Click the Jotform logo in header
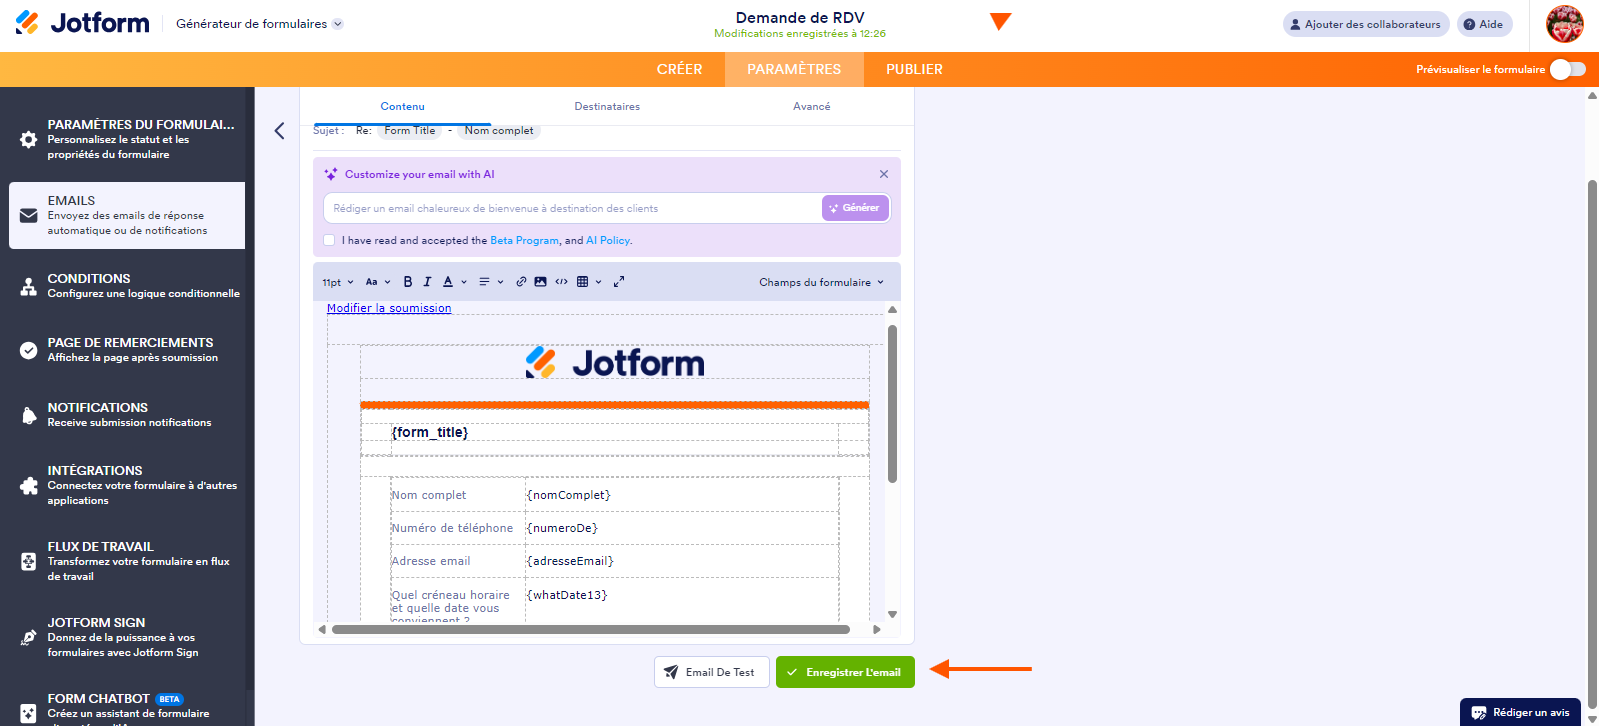This screenshot has width=1599, height=726. pyautogui.click(x=82, y=23)
